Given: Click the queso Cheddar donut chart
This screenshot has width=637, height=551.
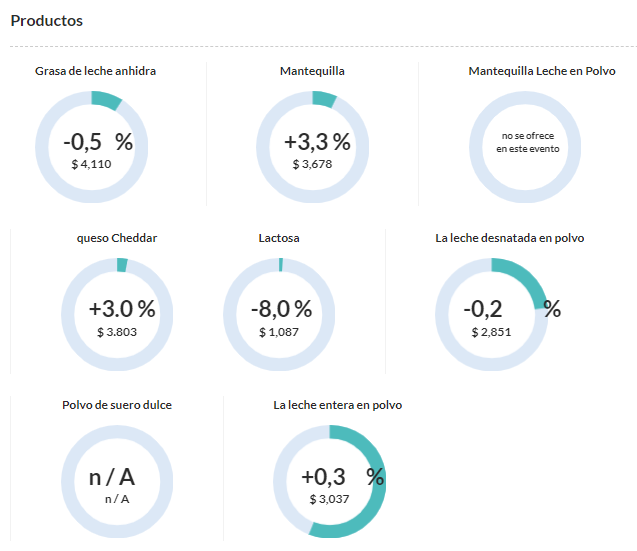Looking at the screenshot, I should 117,314.
